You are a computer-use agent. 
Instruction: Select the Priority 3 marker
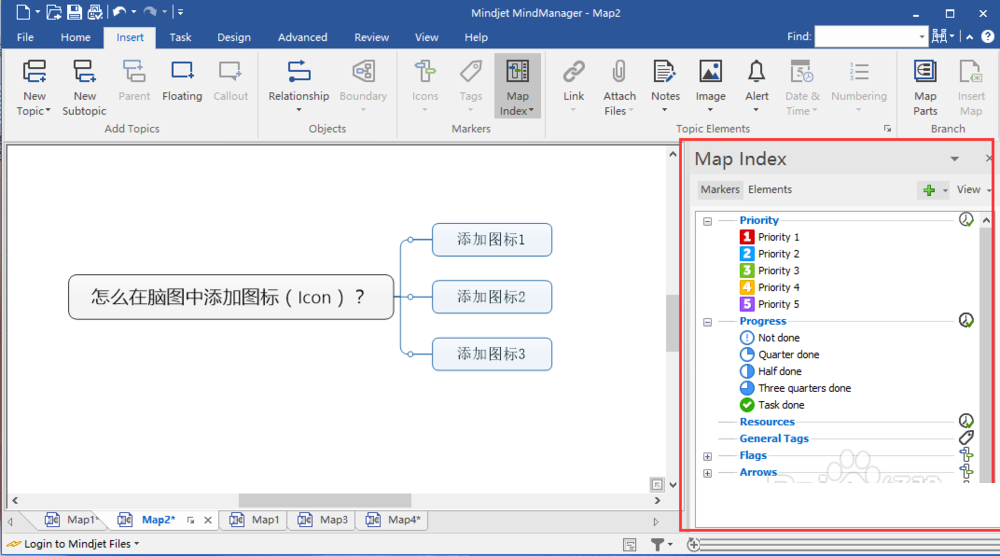[769, 270]
